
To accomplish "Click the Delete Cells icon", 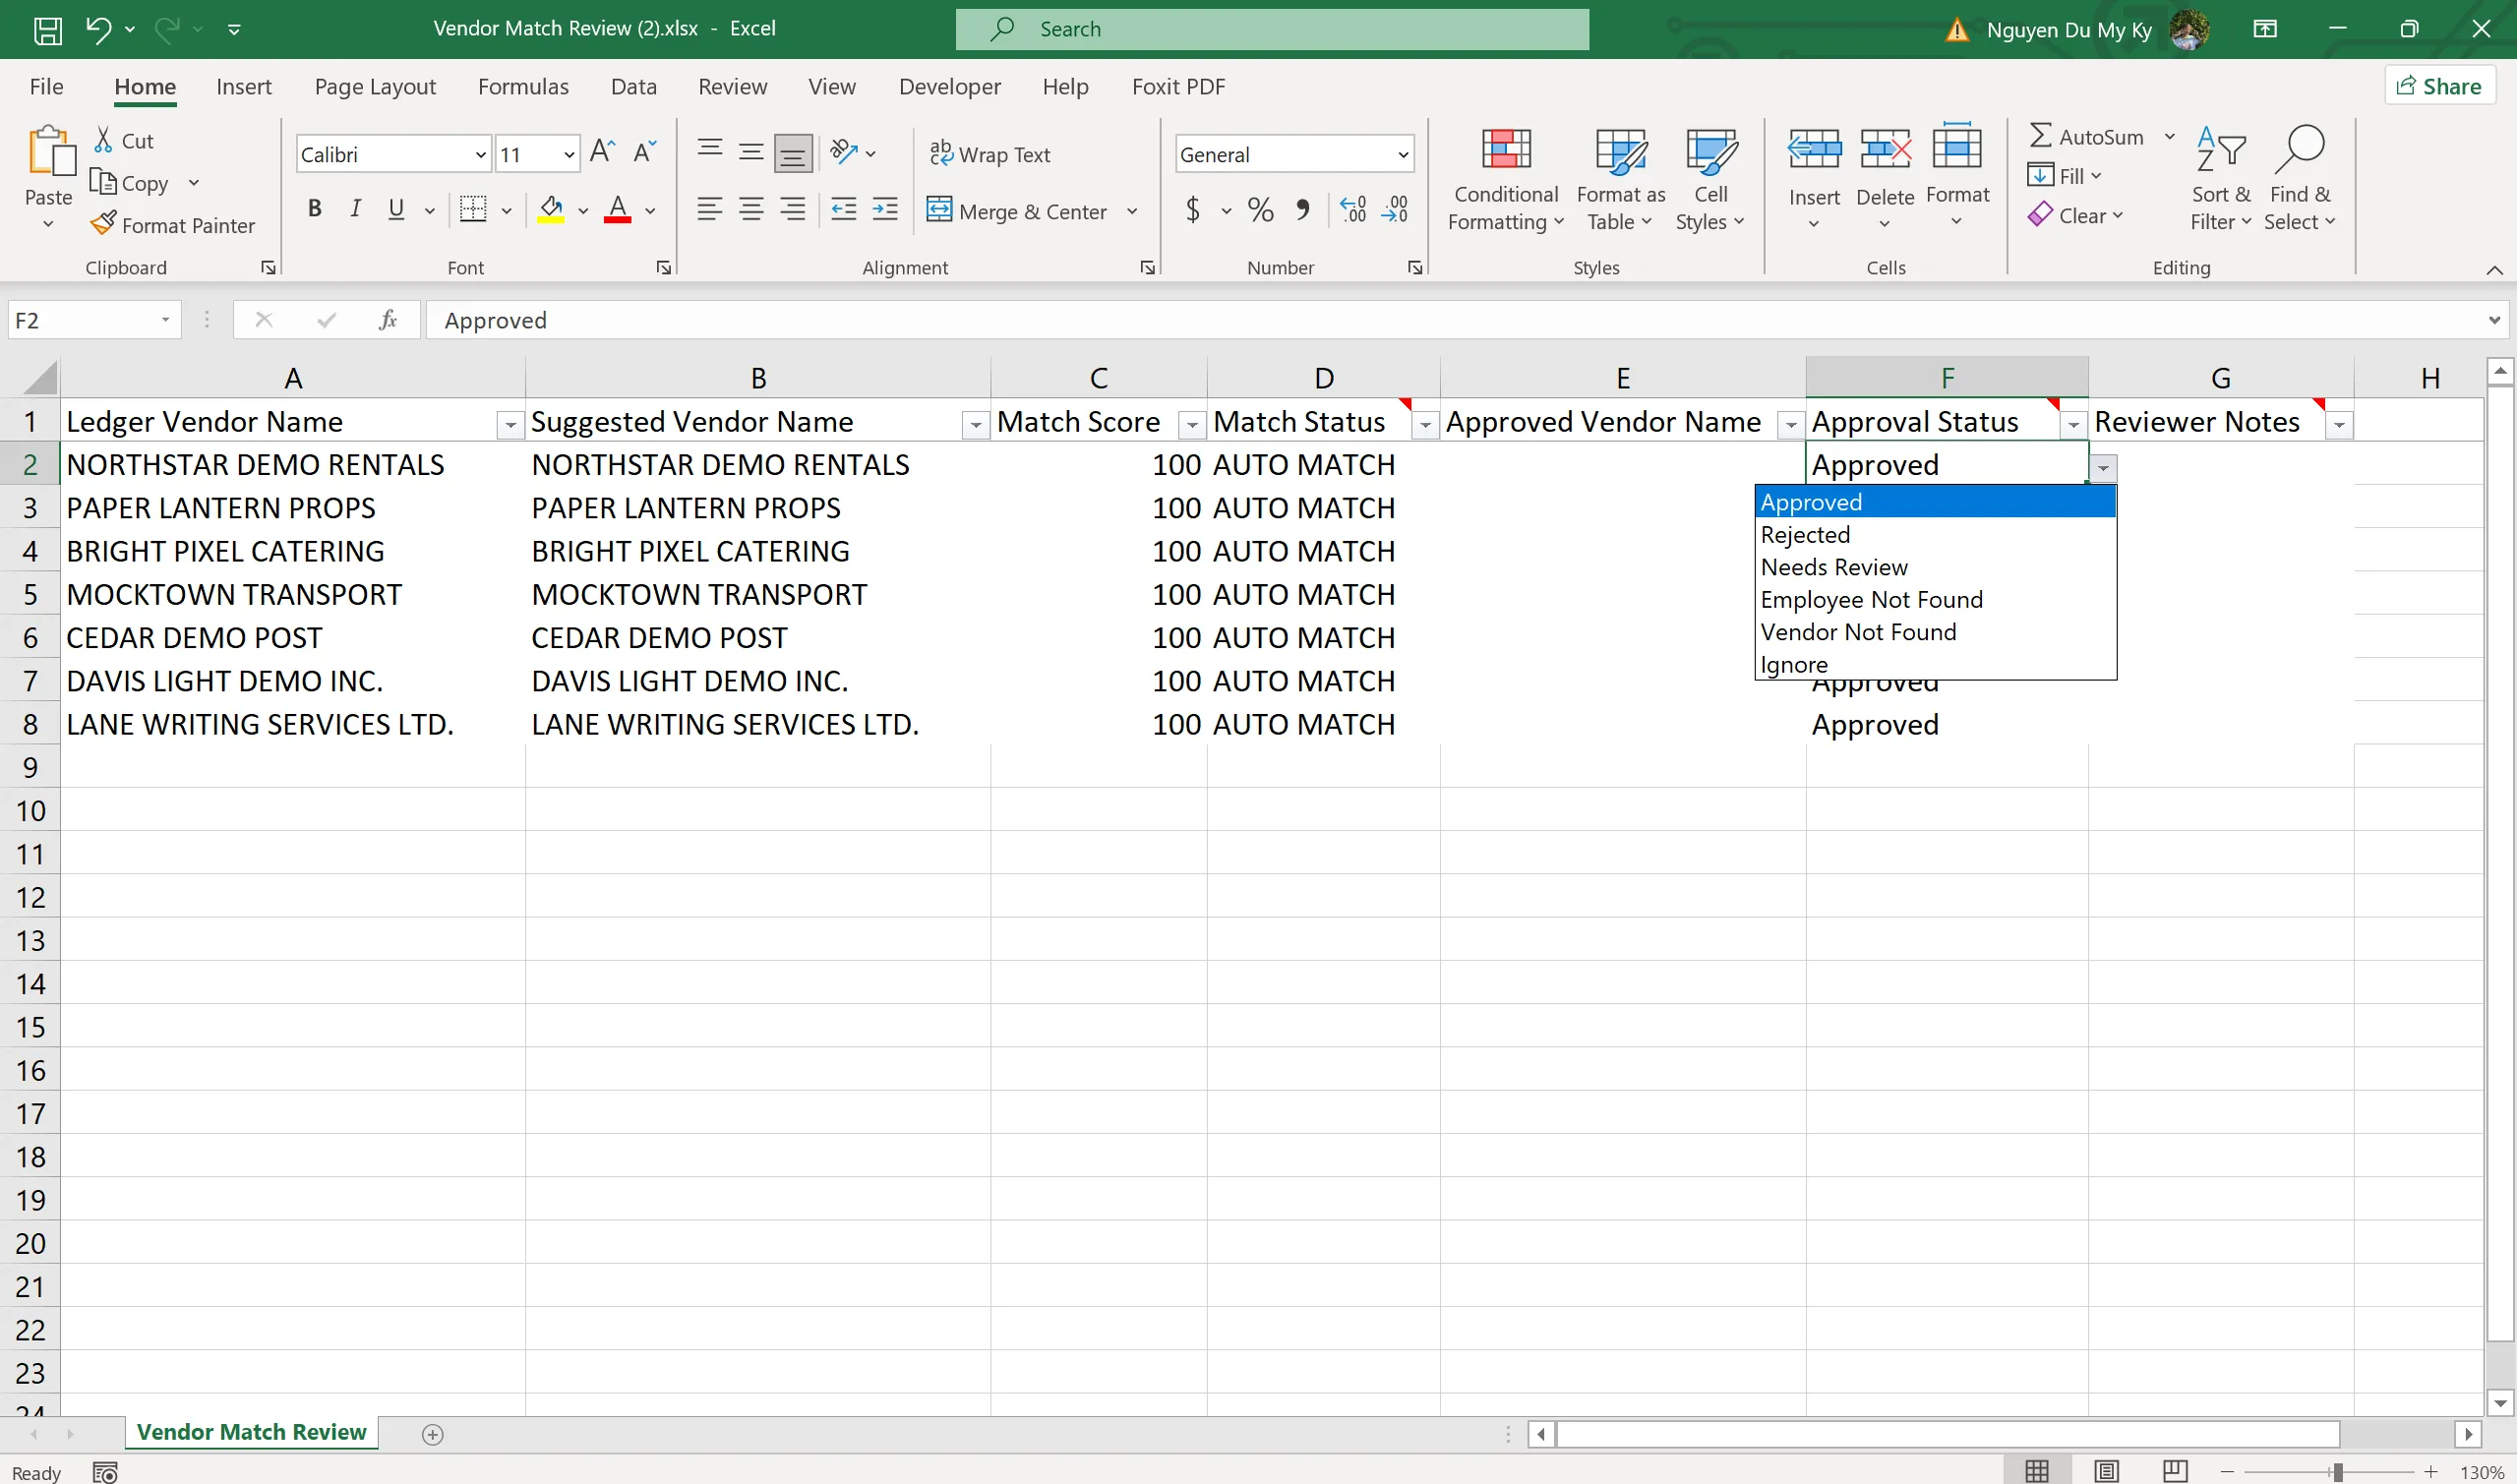I will (1885, 149).
